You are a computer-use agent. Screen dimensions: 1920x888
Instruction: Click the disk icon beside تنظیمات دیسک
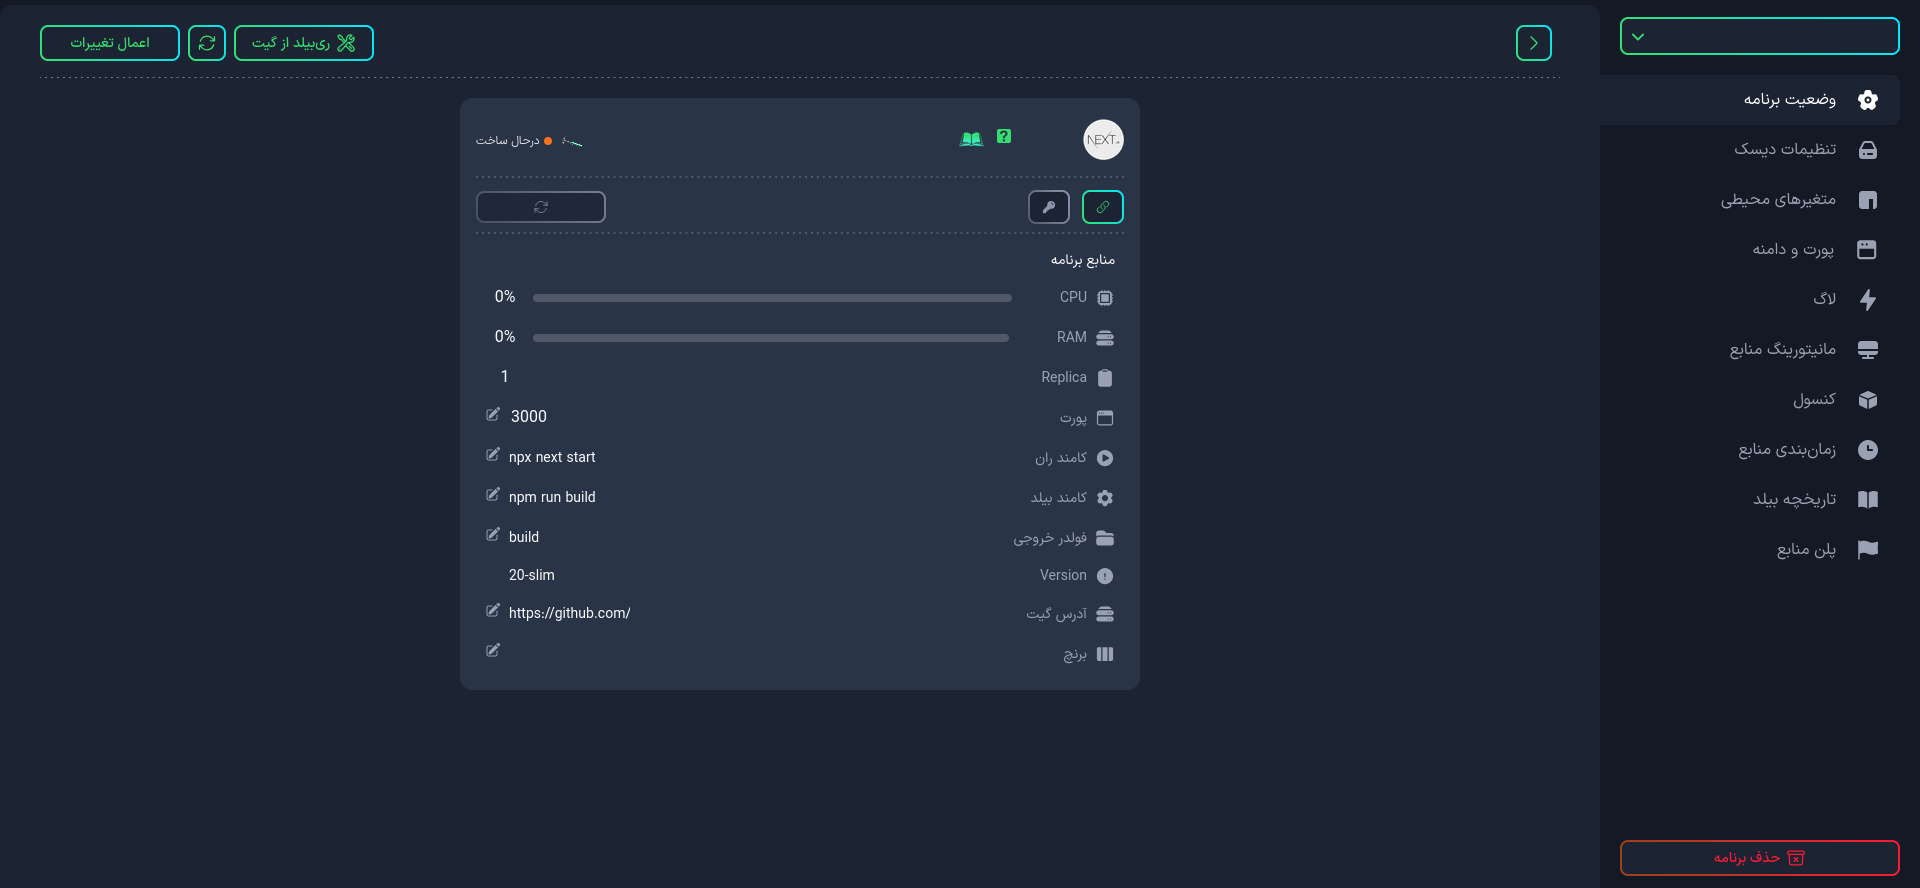1867,150
